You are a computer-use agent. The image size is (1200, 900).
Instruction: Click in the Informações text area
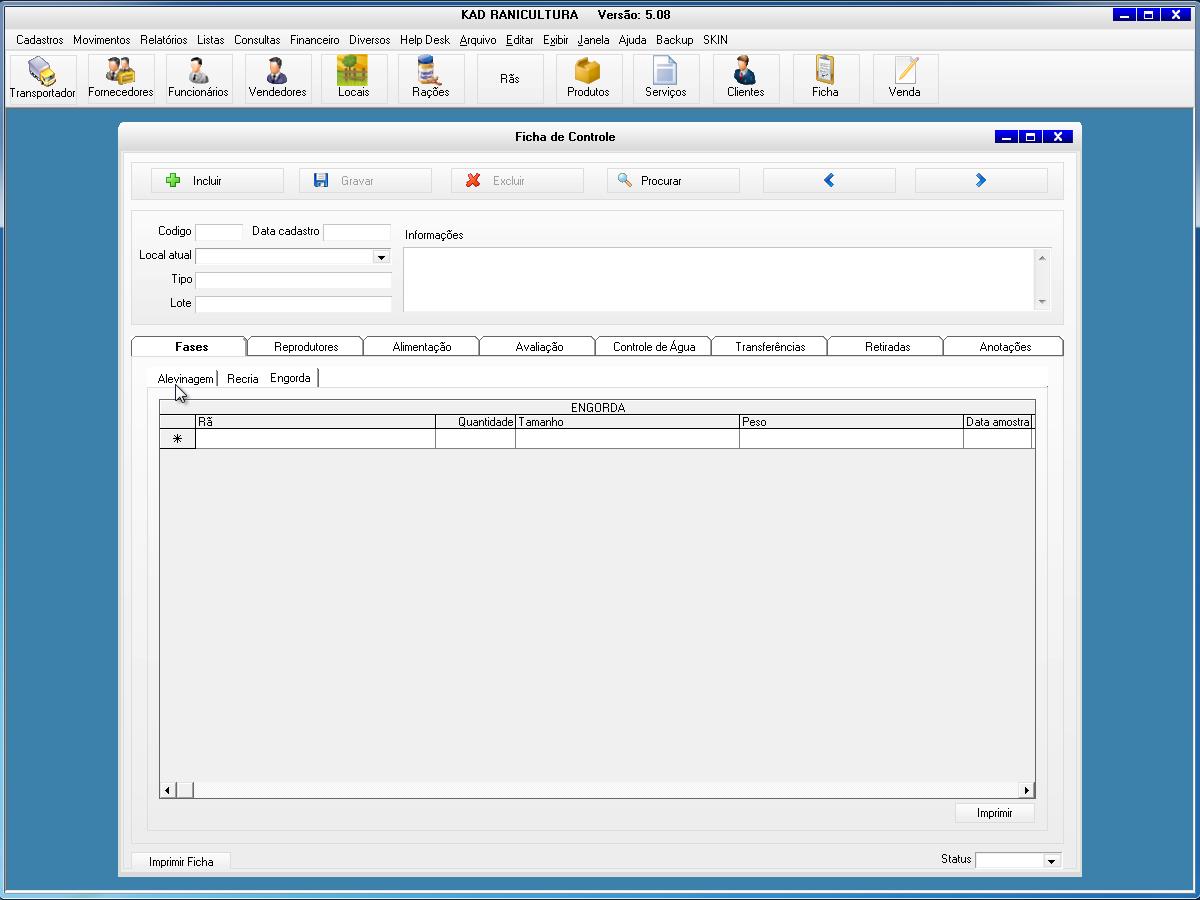(719, 279)
